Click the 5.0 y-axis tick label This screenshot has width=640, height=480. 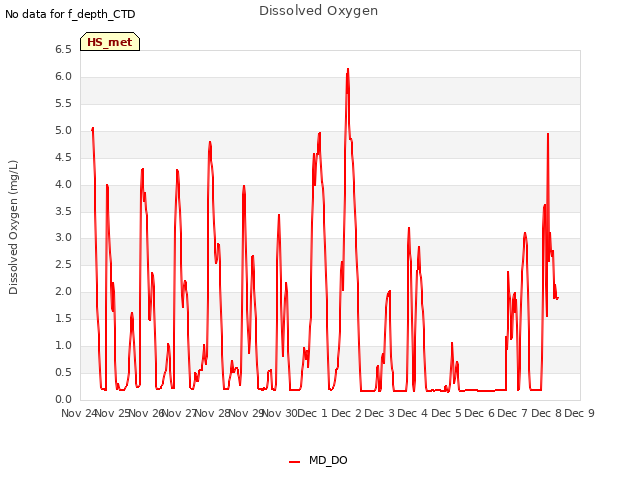[x=63, y=131]
